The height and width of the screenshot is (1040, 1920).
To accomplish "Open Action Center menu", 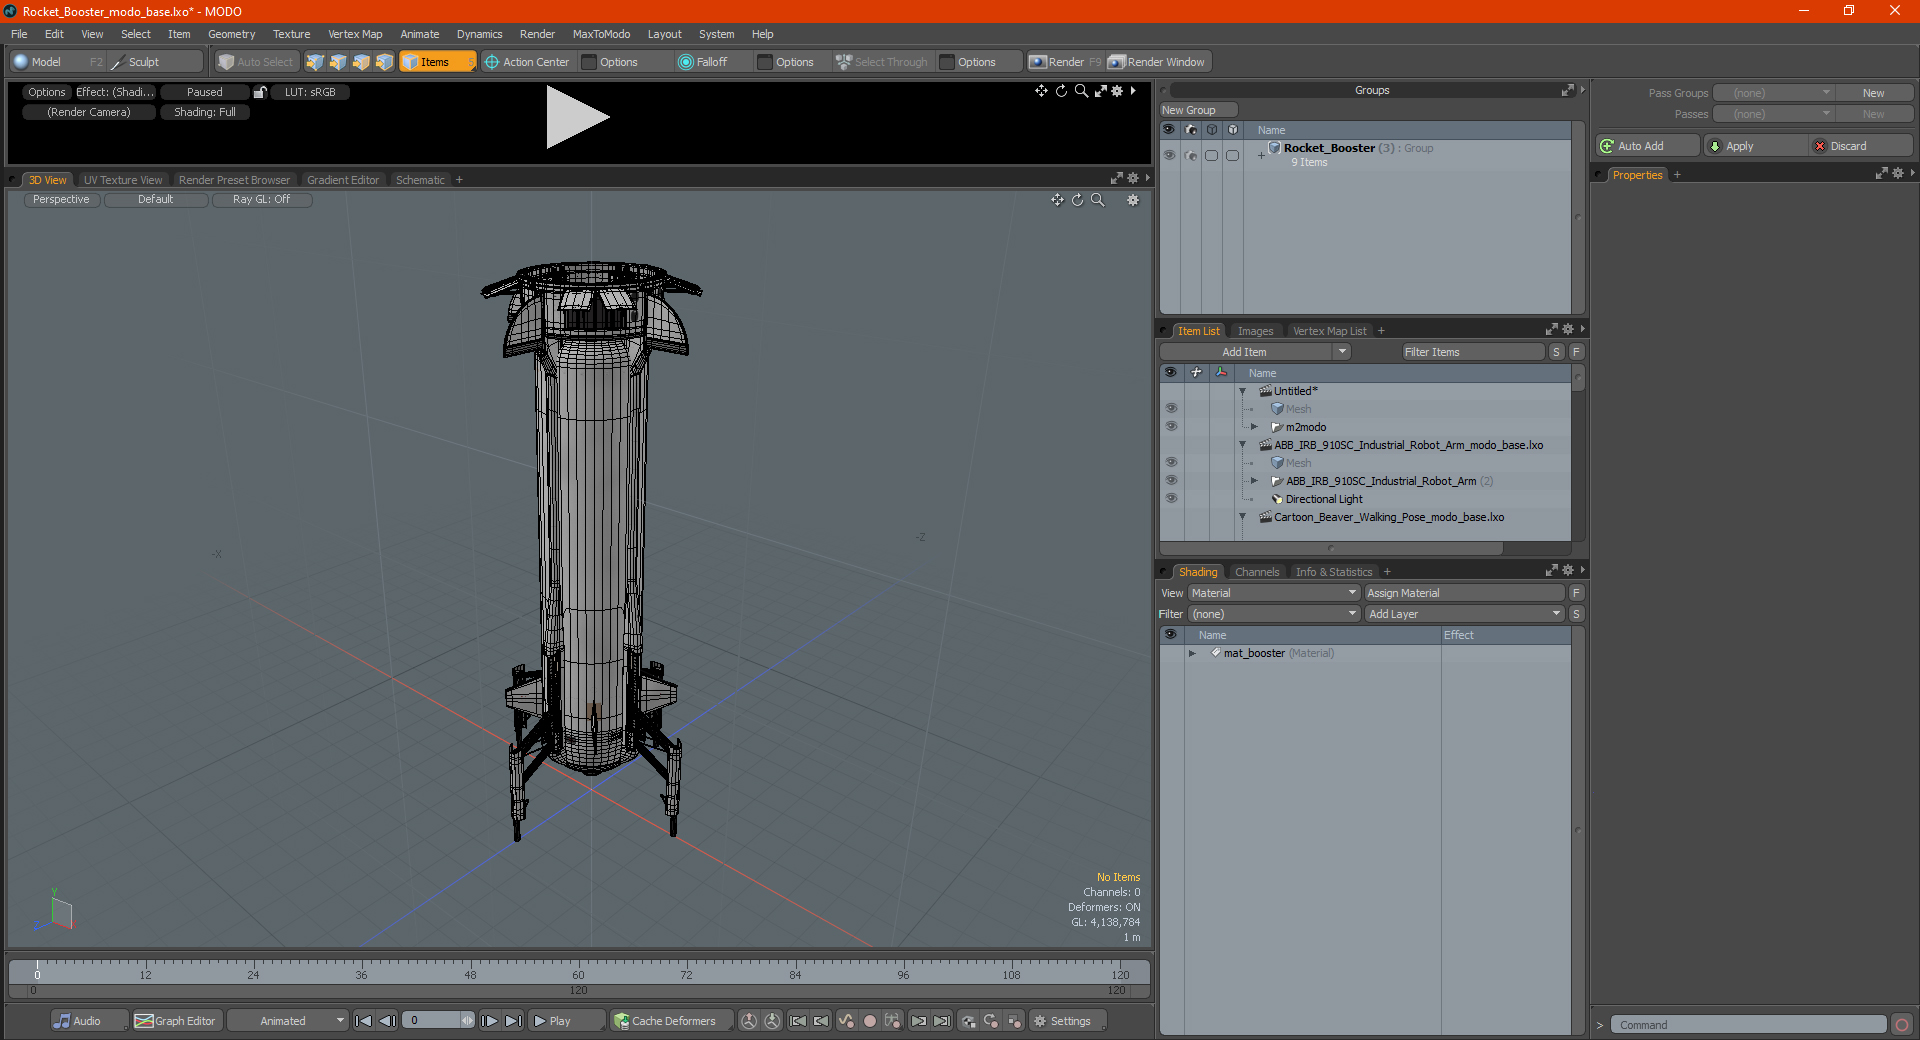I will pyautogui.click(x=527, y=62).
